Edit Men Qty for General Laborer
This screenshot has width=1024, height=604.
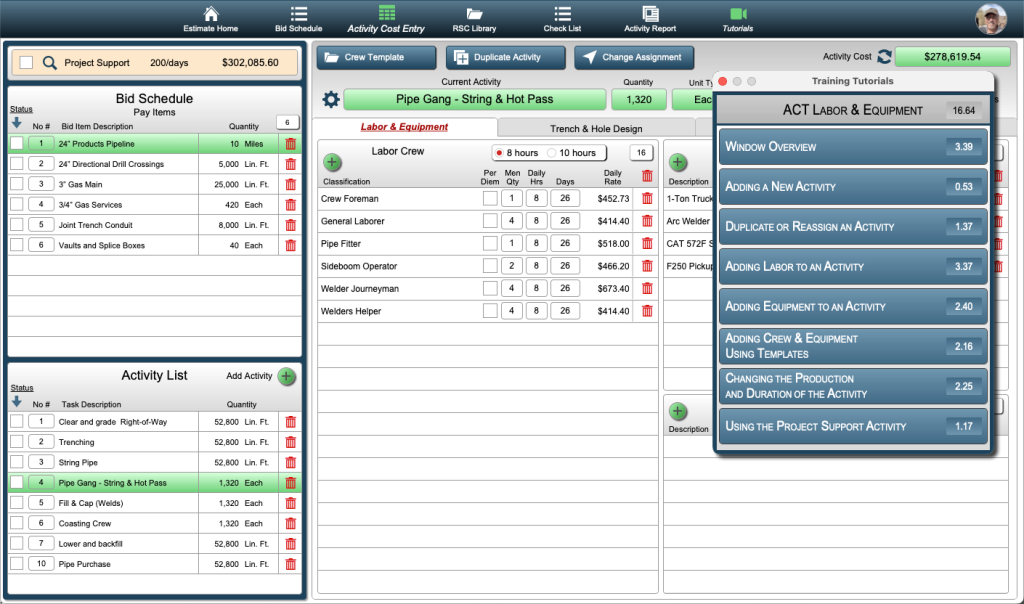coord(511,221)
